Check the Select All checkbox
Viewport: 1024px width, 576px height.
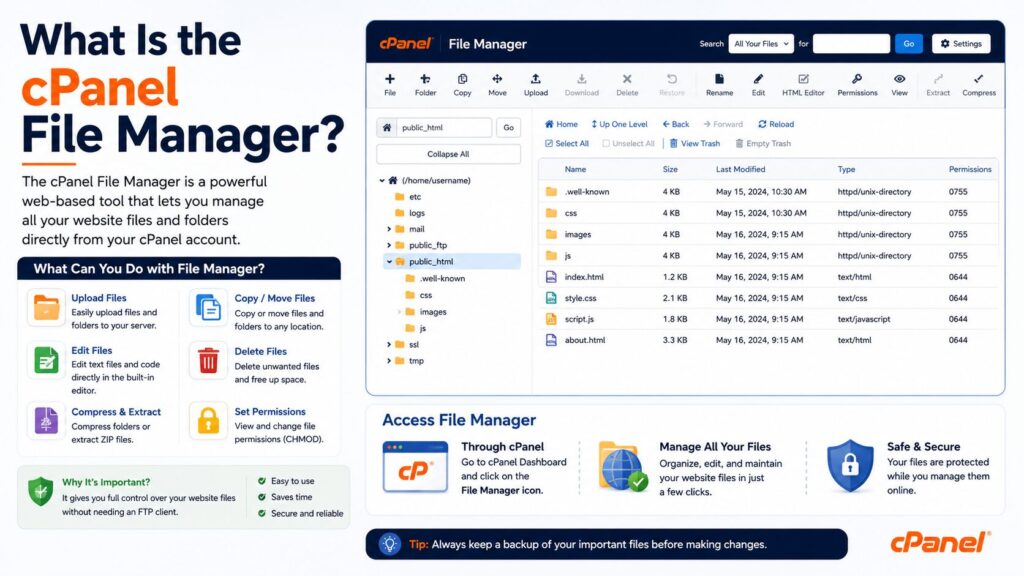pos(549,144)
